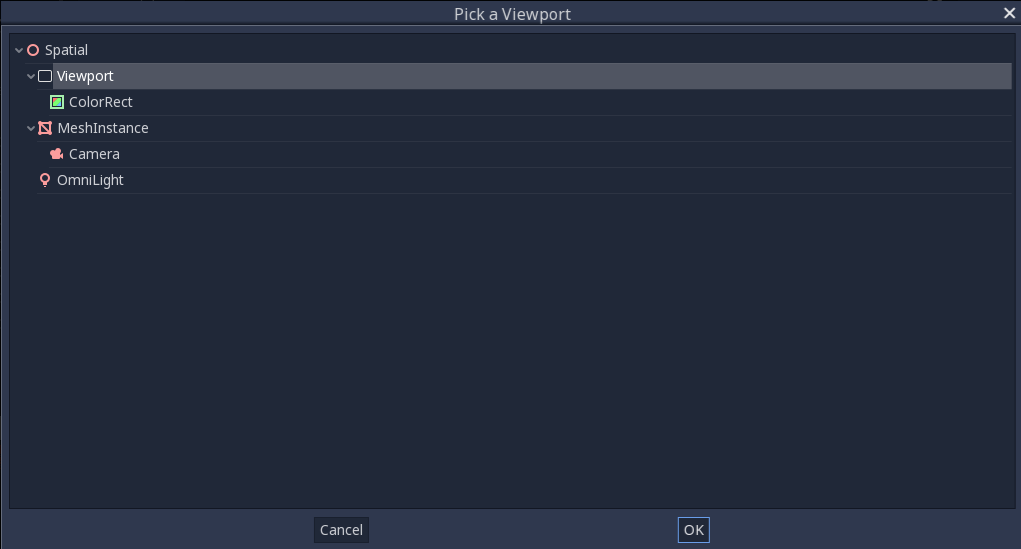Click the green ColorRect node icon

click(57, 102)
